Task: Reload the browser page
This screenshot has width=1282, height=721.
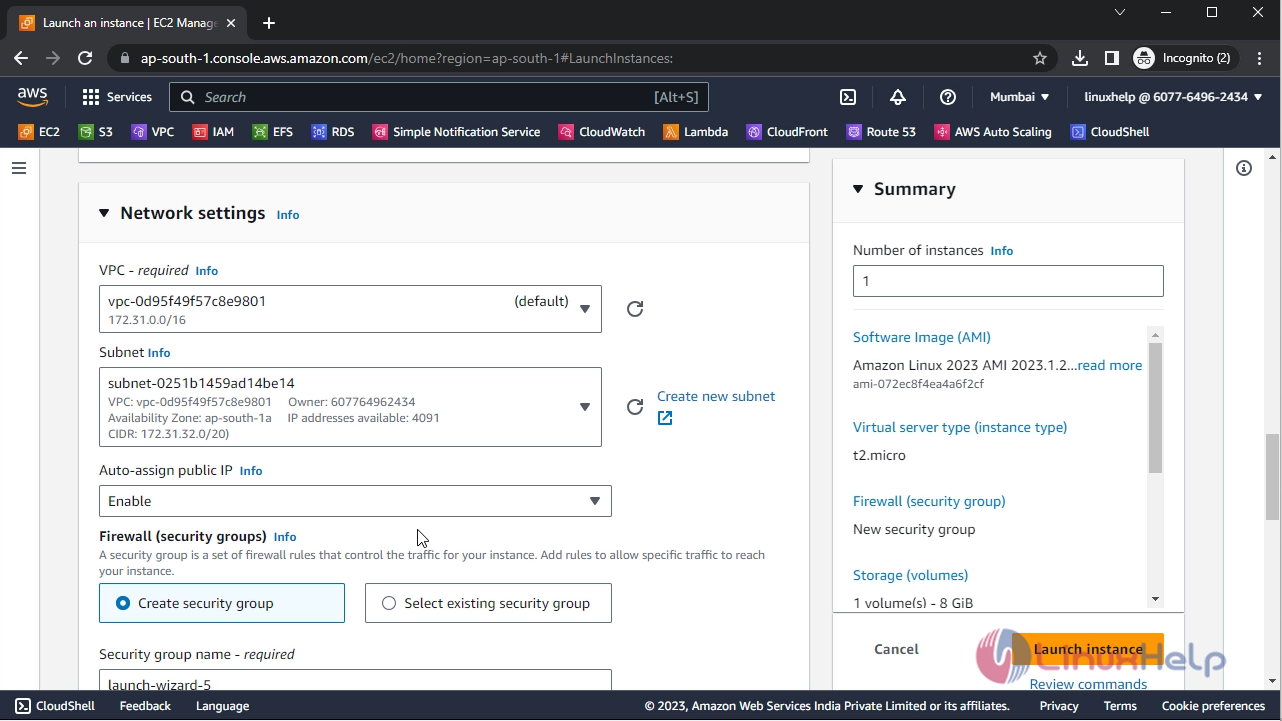Action: [x=85, y=58]
